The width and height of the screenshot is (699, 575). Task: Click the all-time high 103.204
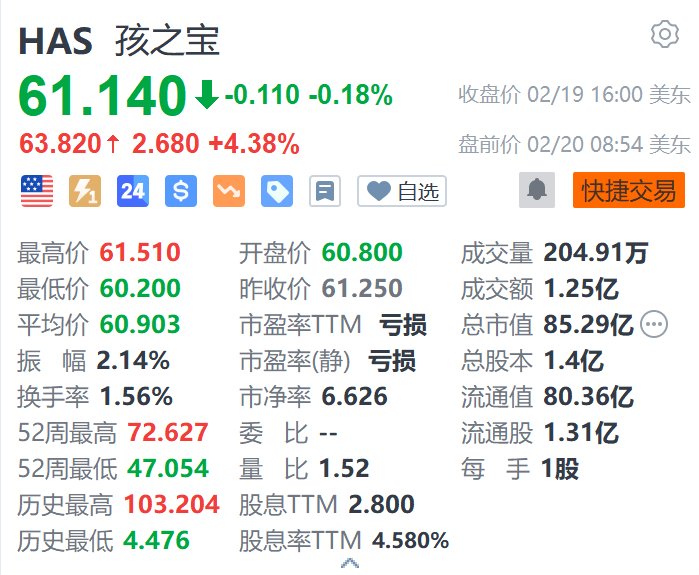pyautogui.click(x=172, y=504)
